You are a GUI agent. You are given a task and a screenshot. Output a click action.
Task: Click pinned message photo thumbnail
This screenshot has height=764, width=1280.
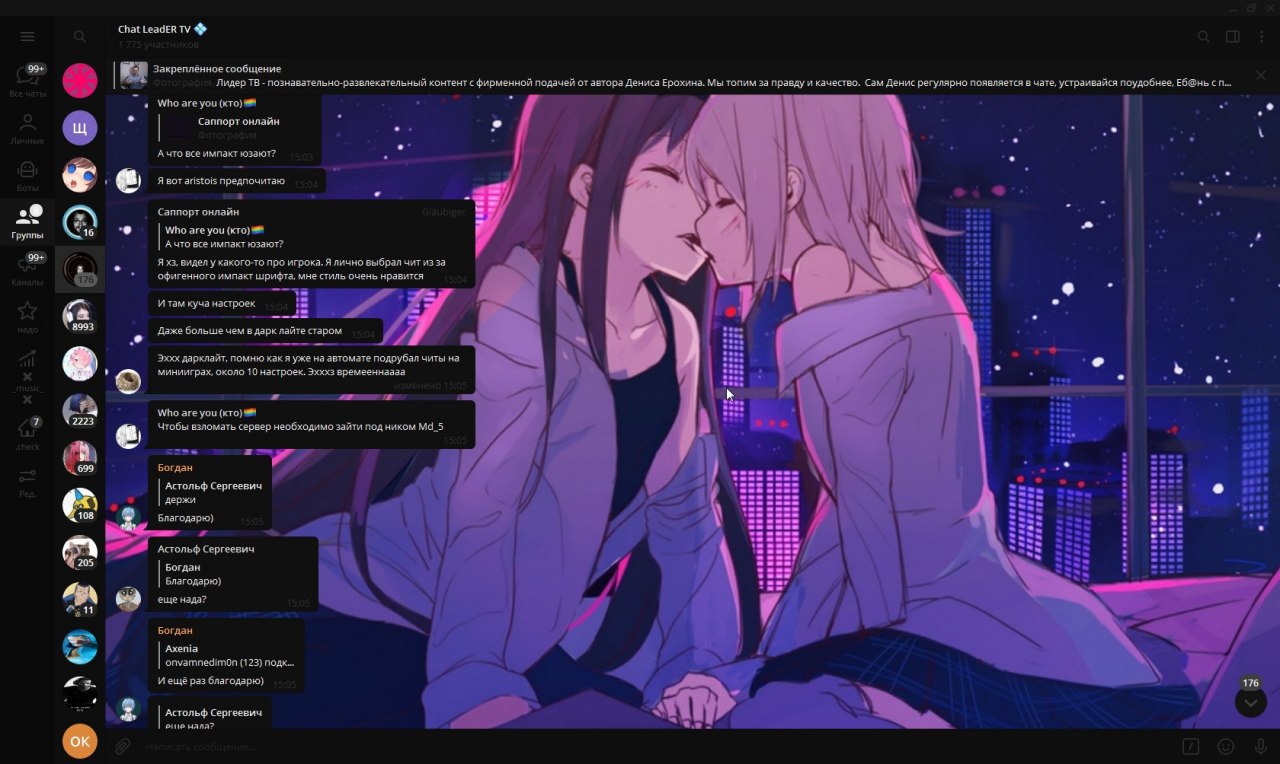pyautogui.click(x=134, y=76)
